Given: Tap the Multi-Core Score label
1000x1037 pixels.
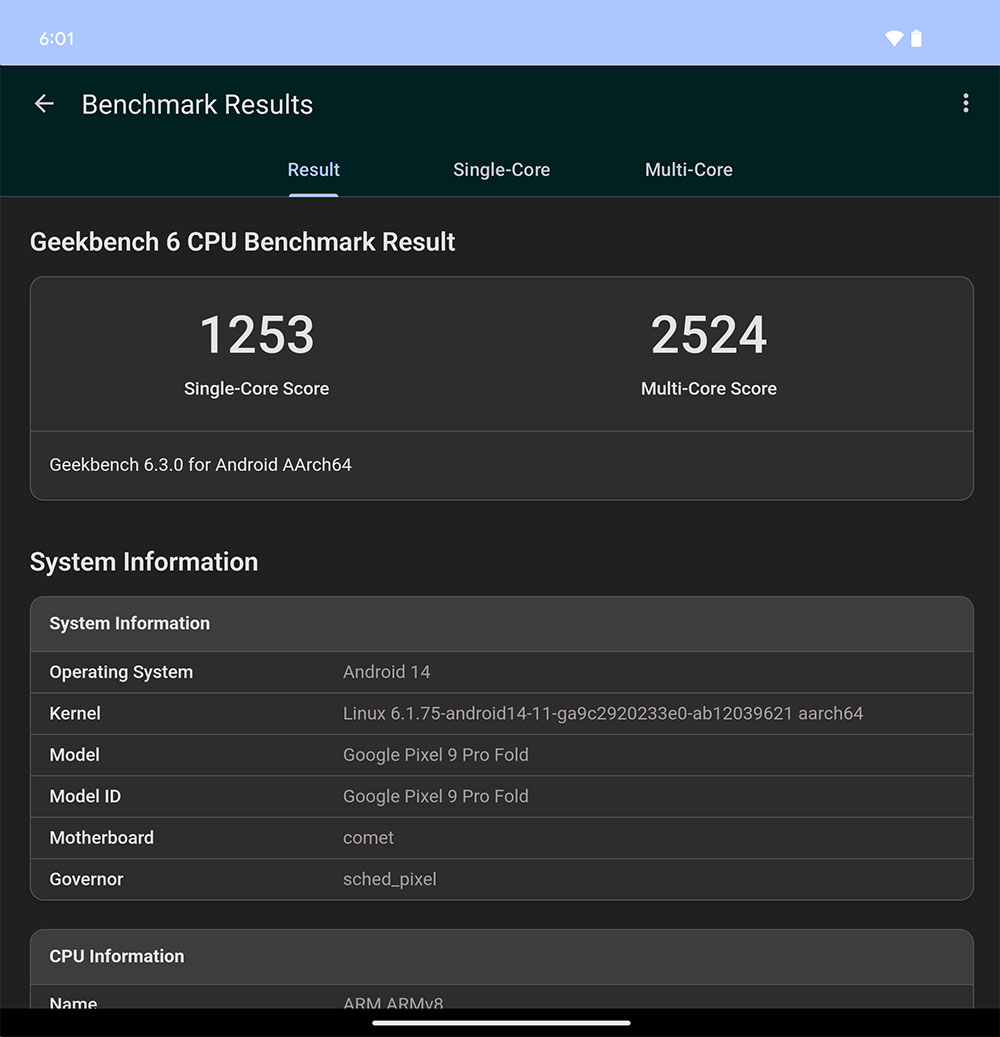Looking at the screenshot, I should 709,388.
